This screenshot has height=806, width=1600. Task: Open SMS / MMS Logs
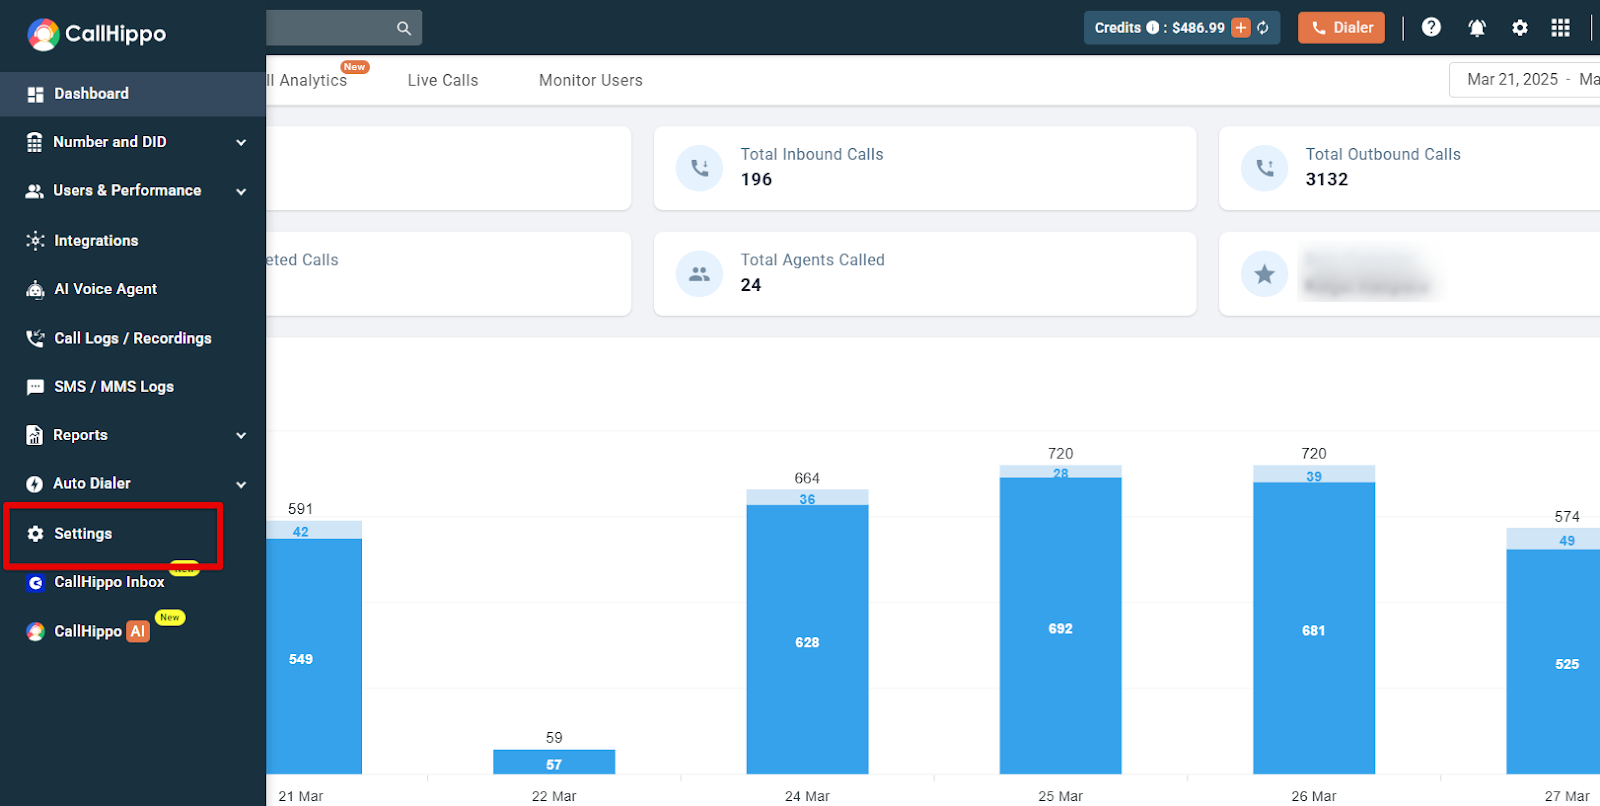coord(133,387)
